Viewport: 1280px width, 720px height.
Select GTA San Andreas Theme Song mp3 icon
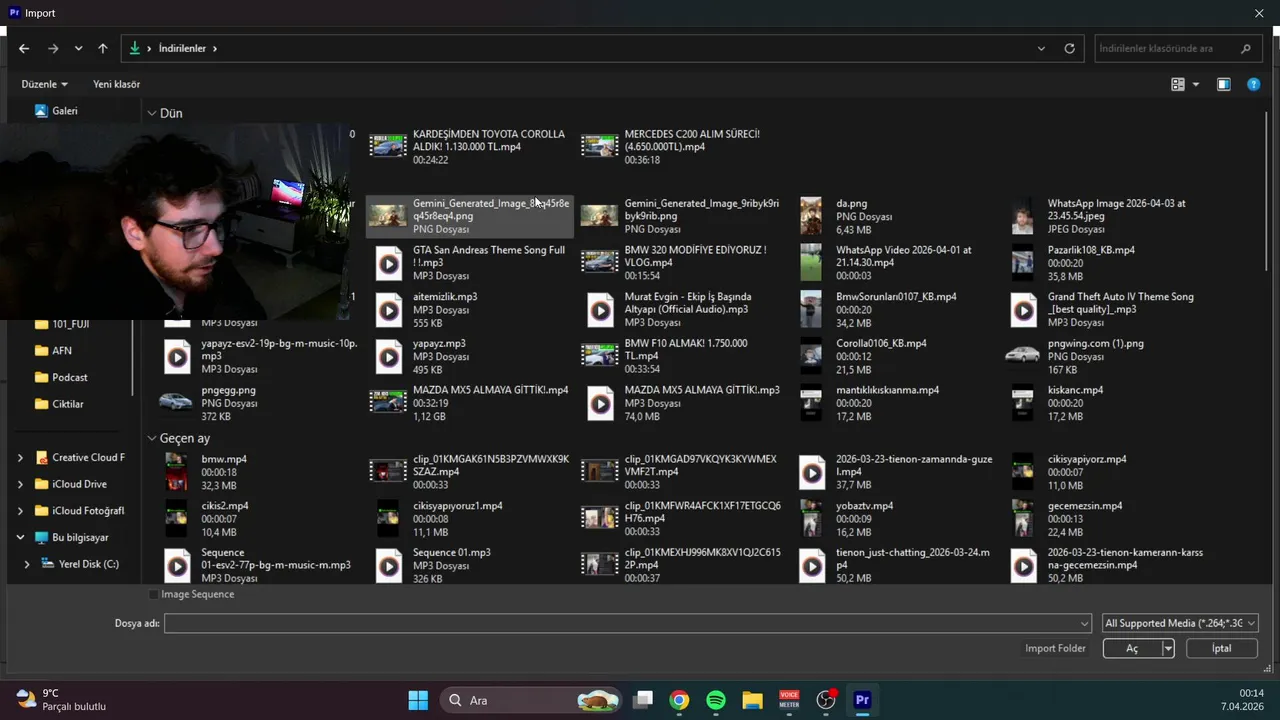388,263
